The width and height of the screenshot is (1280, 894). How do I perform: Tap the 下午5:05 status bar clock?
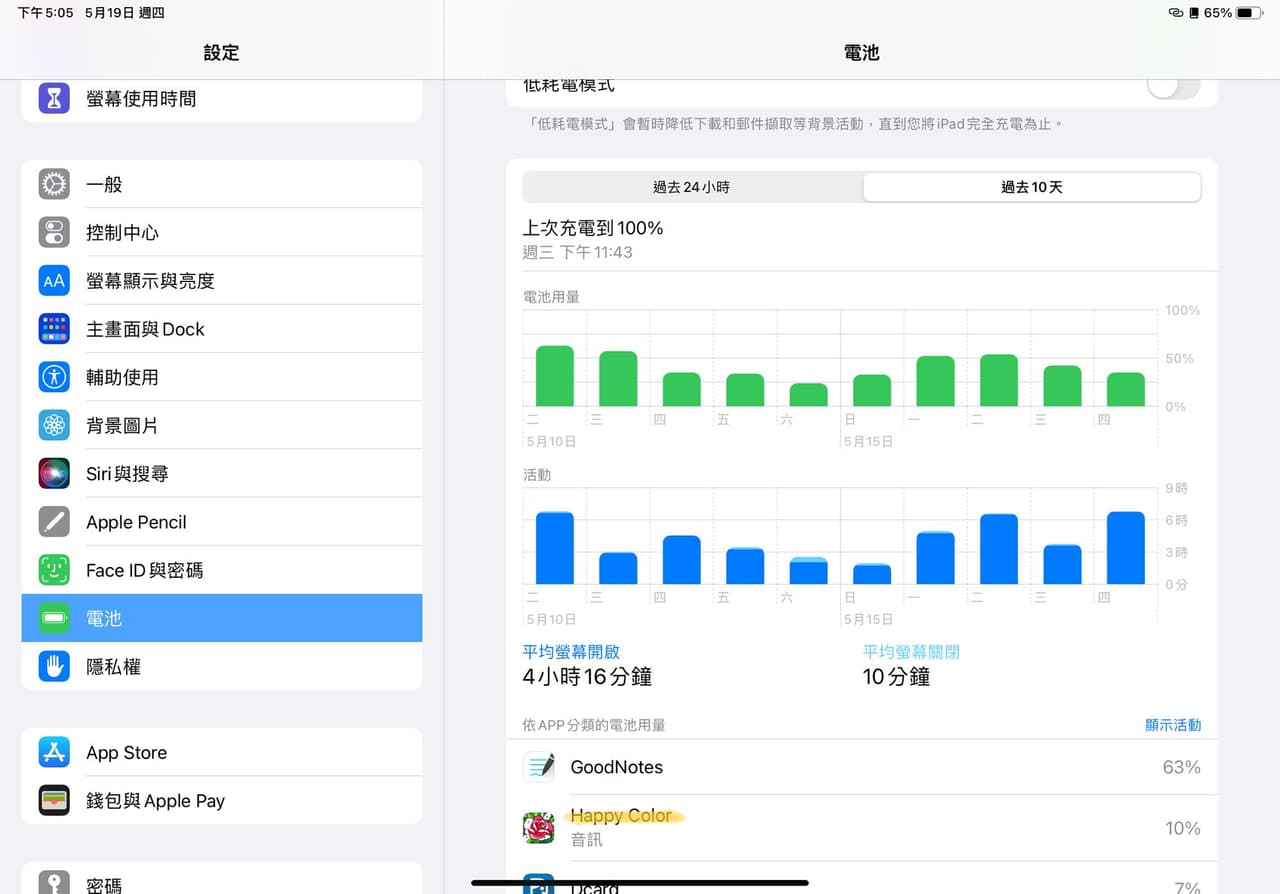pos(46,13)
